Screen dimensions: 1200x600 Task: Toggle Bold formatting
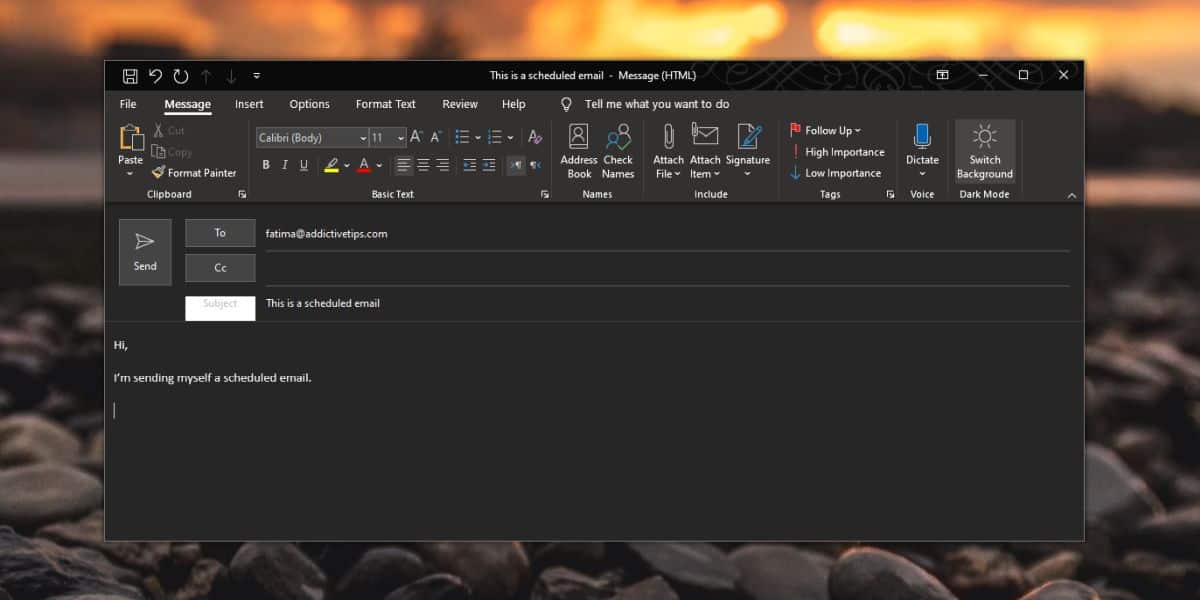(266, 165)
